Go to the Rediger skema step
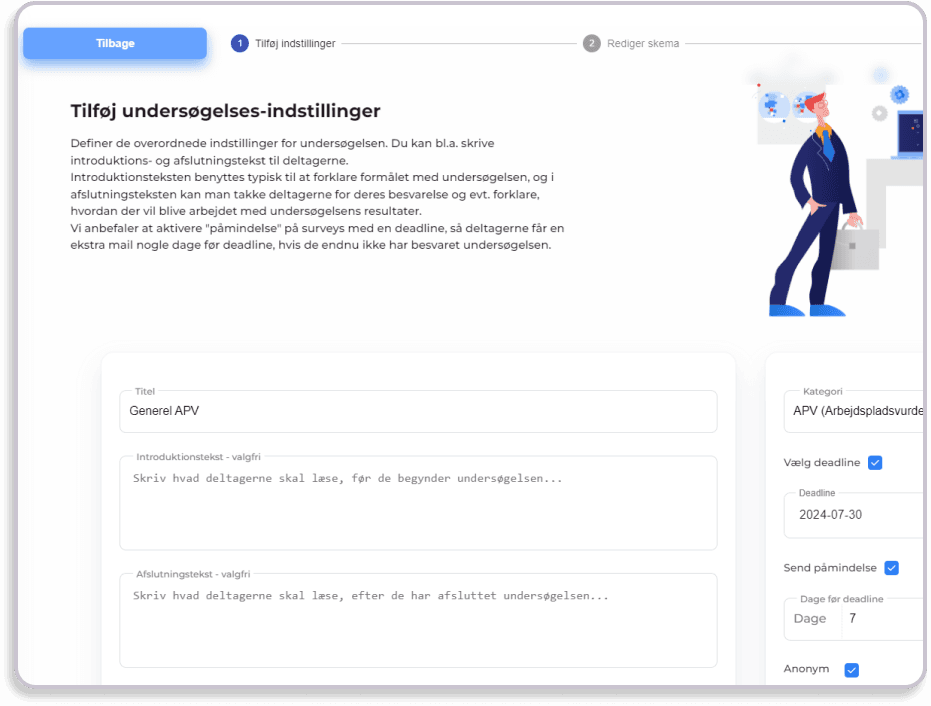This screenshot has height=706, width=931. pyautogui.click(x=643, y=44)
